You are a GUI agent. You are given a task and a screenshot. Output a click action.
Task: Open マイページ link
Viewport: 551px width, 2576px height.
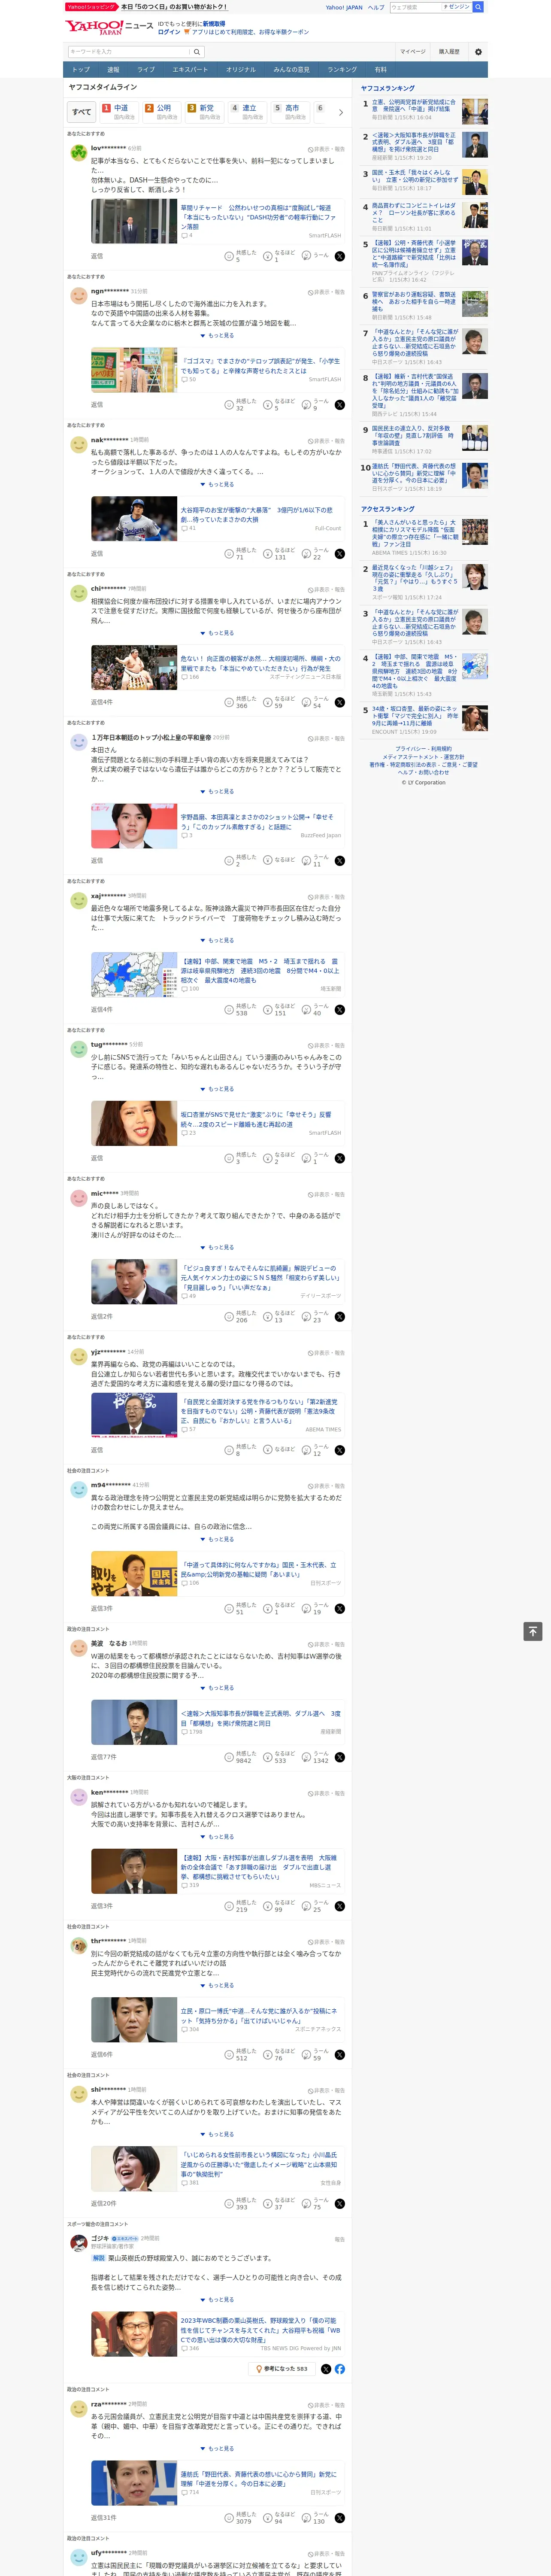pyautogui.click(x=413, y=51)
